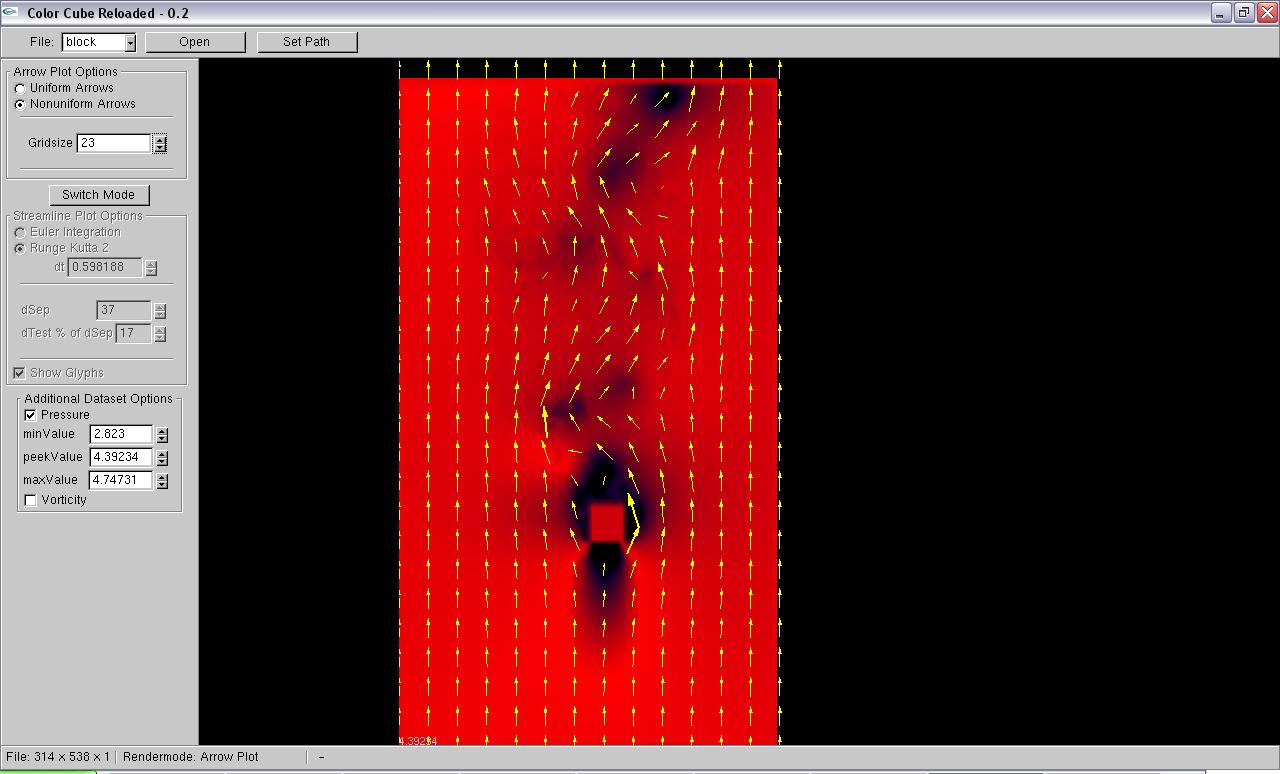Select the Uniform Arrows radio button
Viewport: 1280px width, 774px height.
[20, 88]
